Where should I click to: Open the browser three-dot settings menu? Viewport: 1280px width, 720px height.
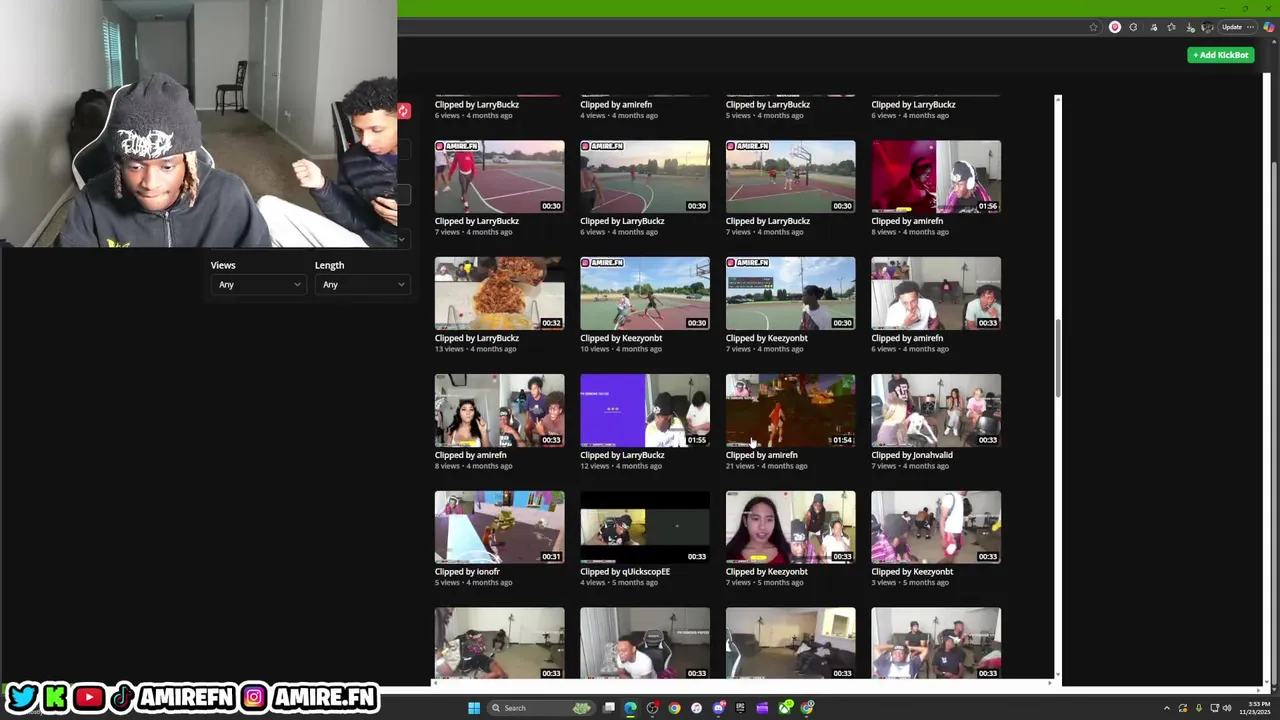pyautogui.click(x=1250, y=27)
